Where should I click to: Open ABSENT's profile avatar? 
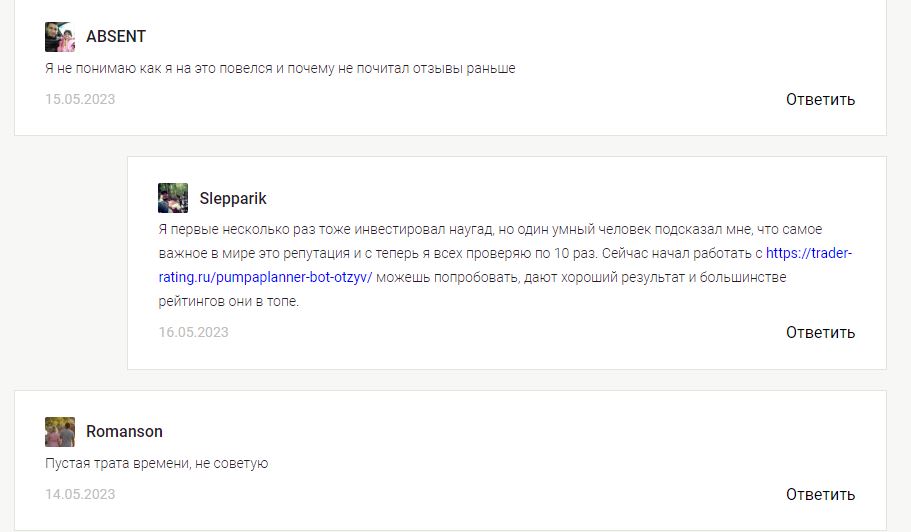(x=60, y=37)
